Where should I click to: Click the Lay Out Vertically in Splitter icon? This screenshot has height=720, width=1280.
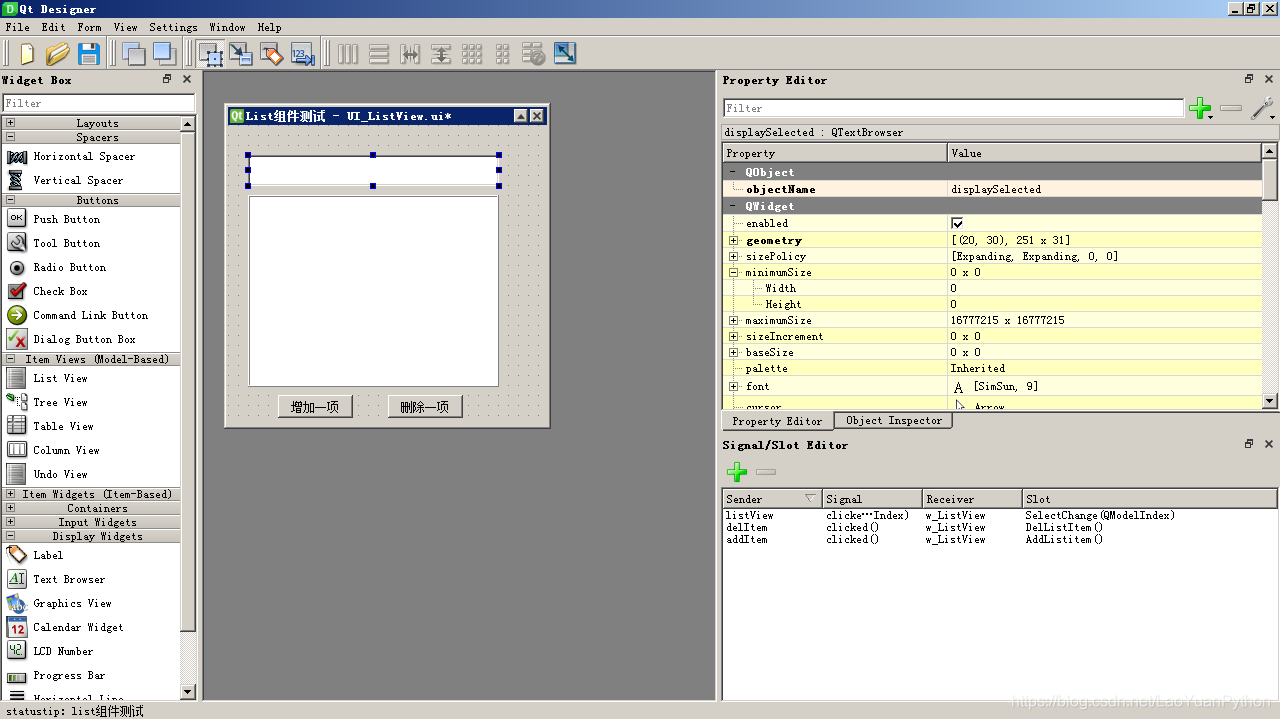441,53
